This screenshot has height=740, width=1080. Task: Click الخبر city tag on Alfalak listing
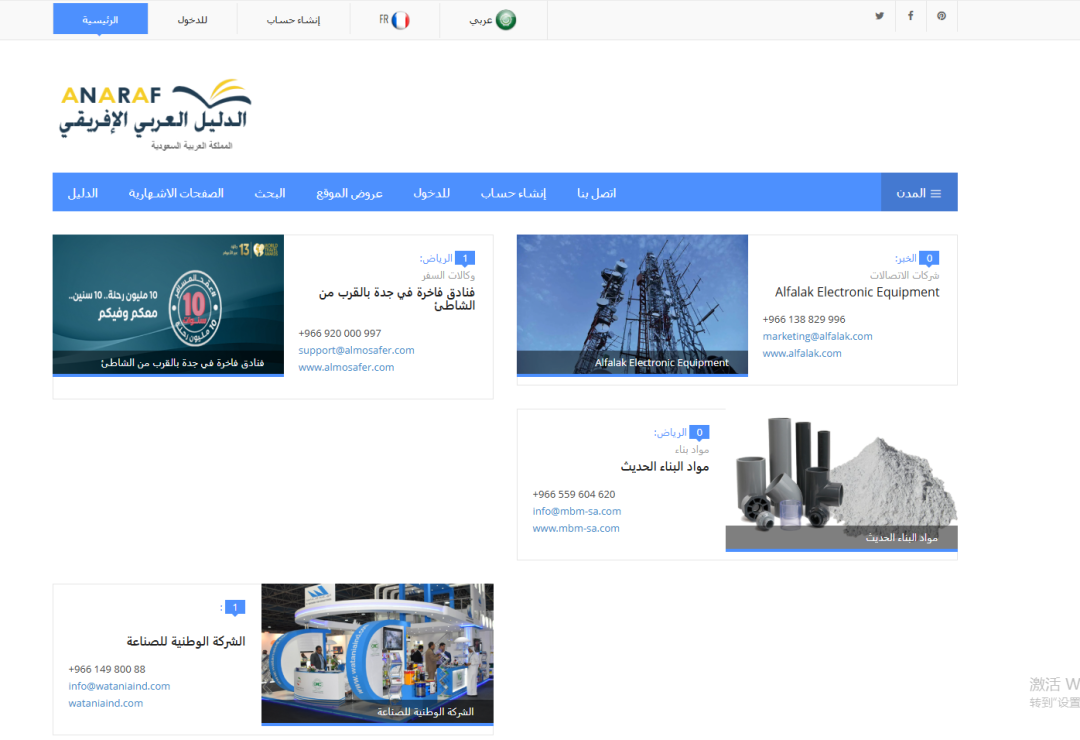906,258
